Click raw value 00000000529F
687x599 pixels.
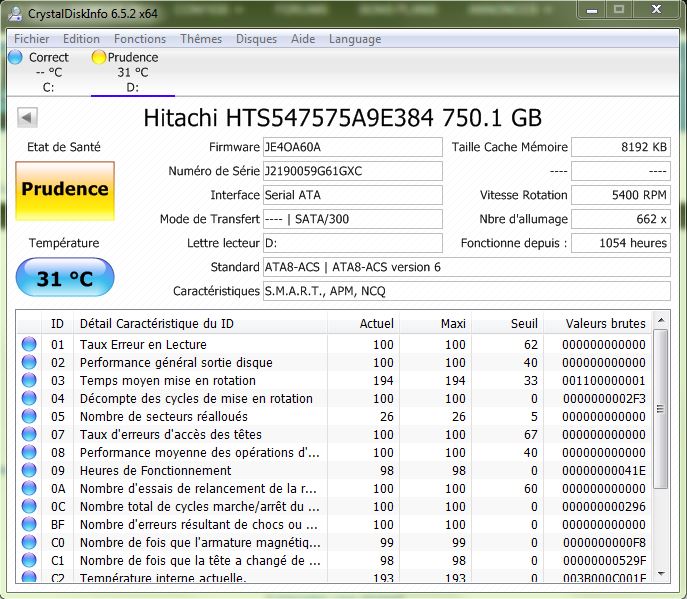[604, 560]
